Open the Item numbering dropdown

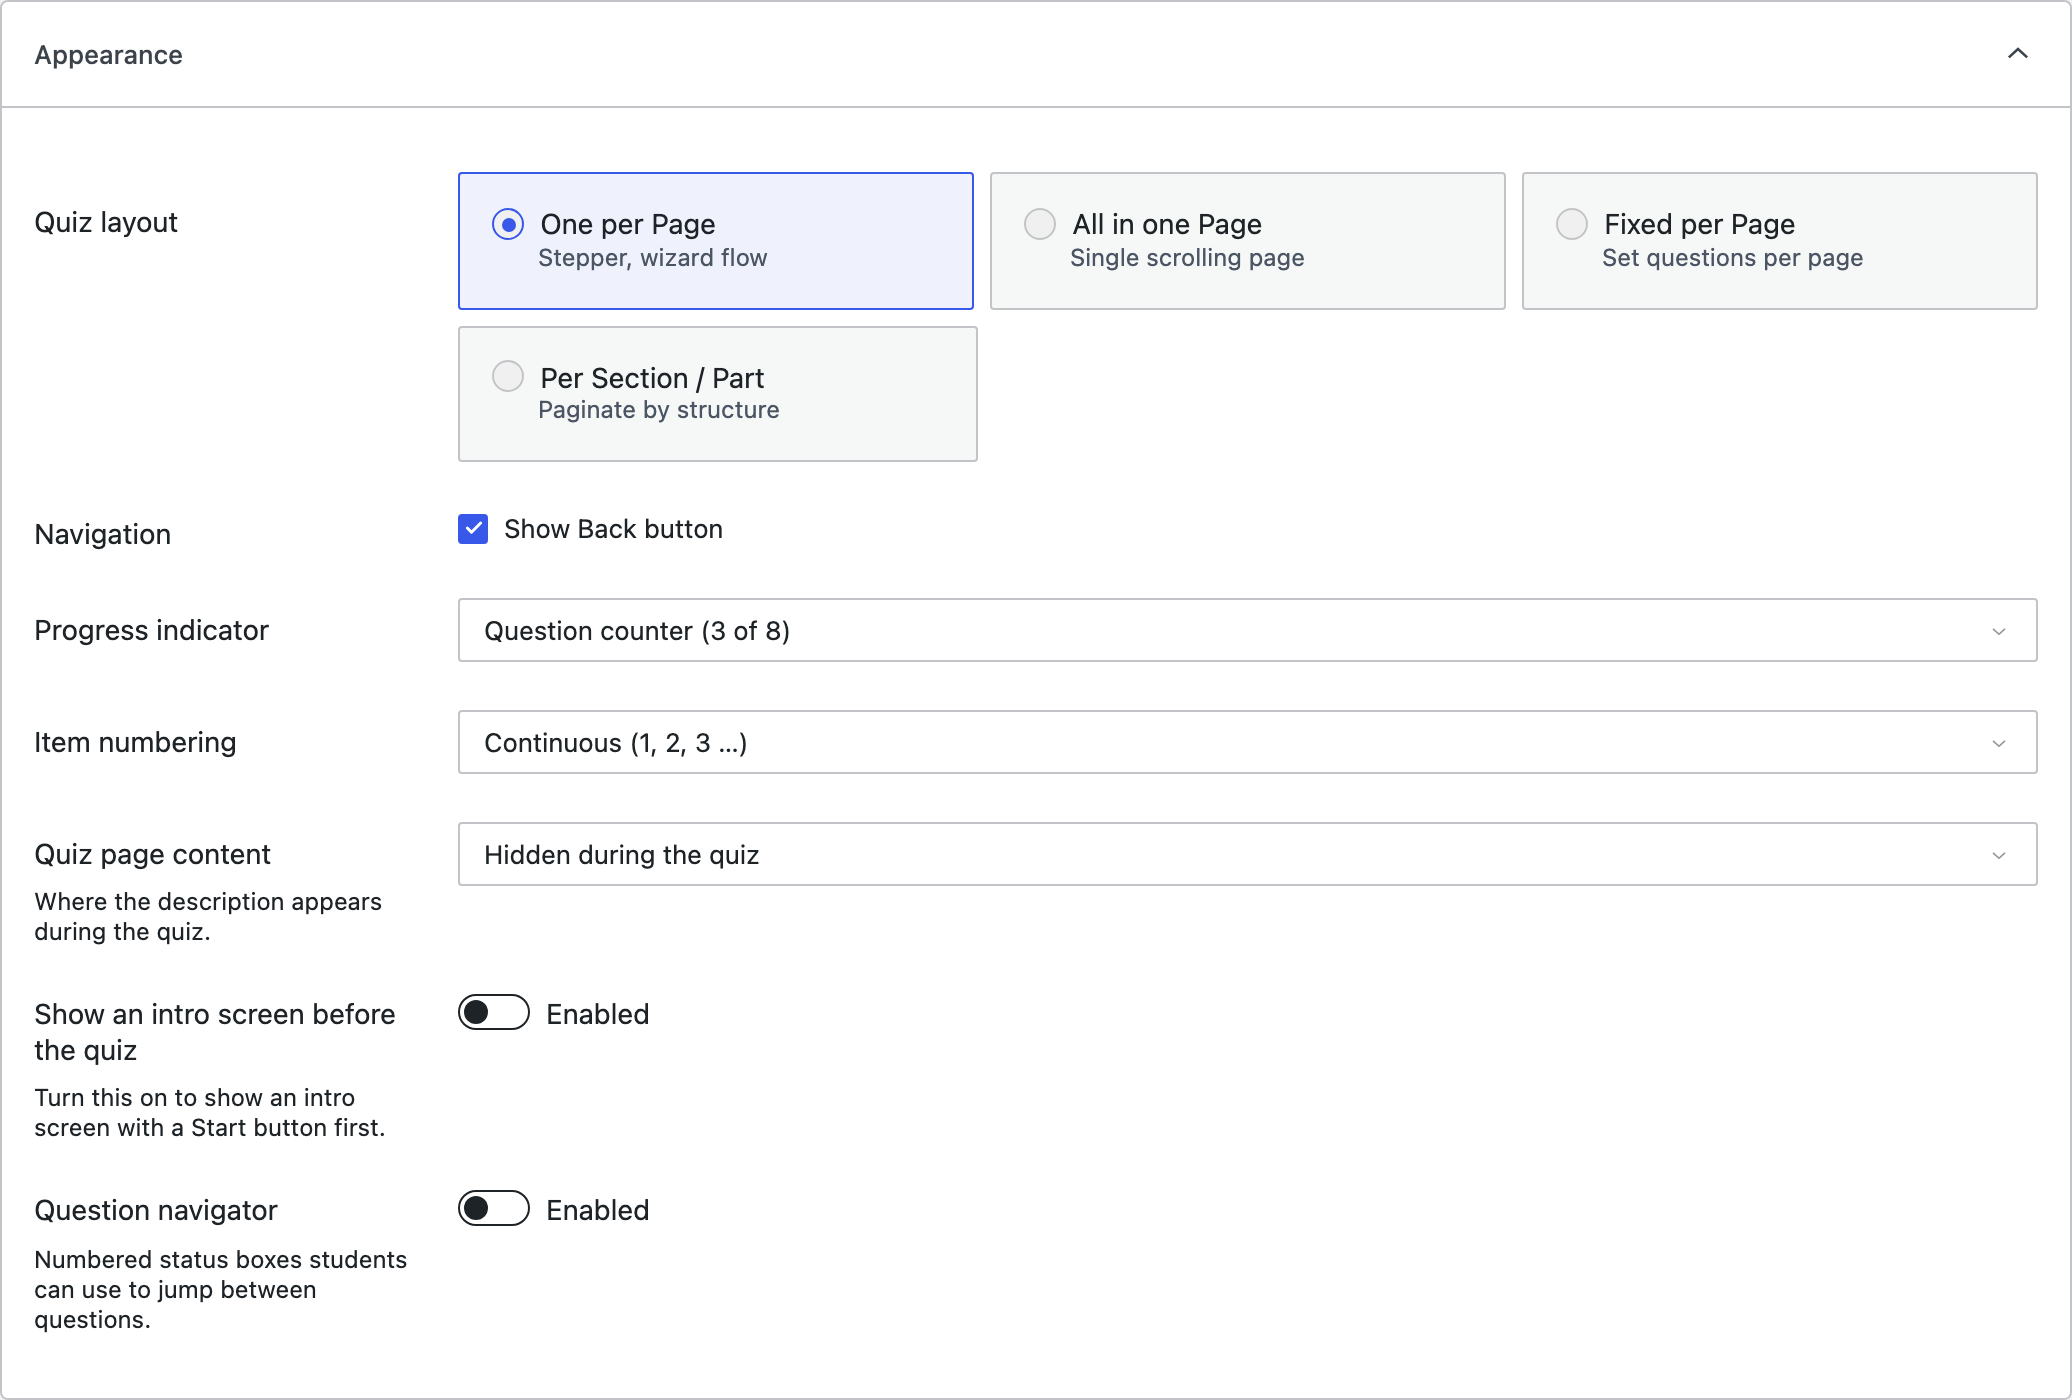coord(1247,742)
